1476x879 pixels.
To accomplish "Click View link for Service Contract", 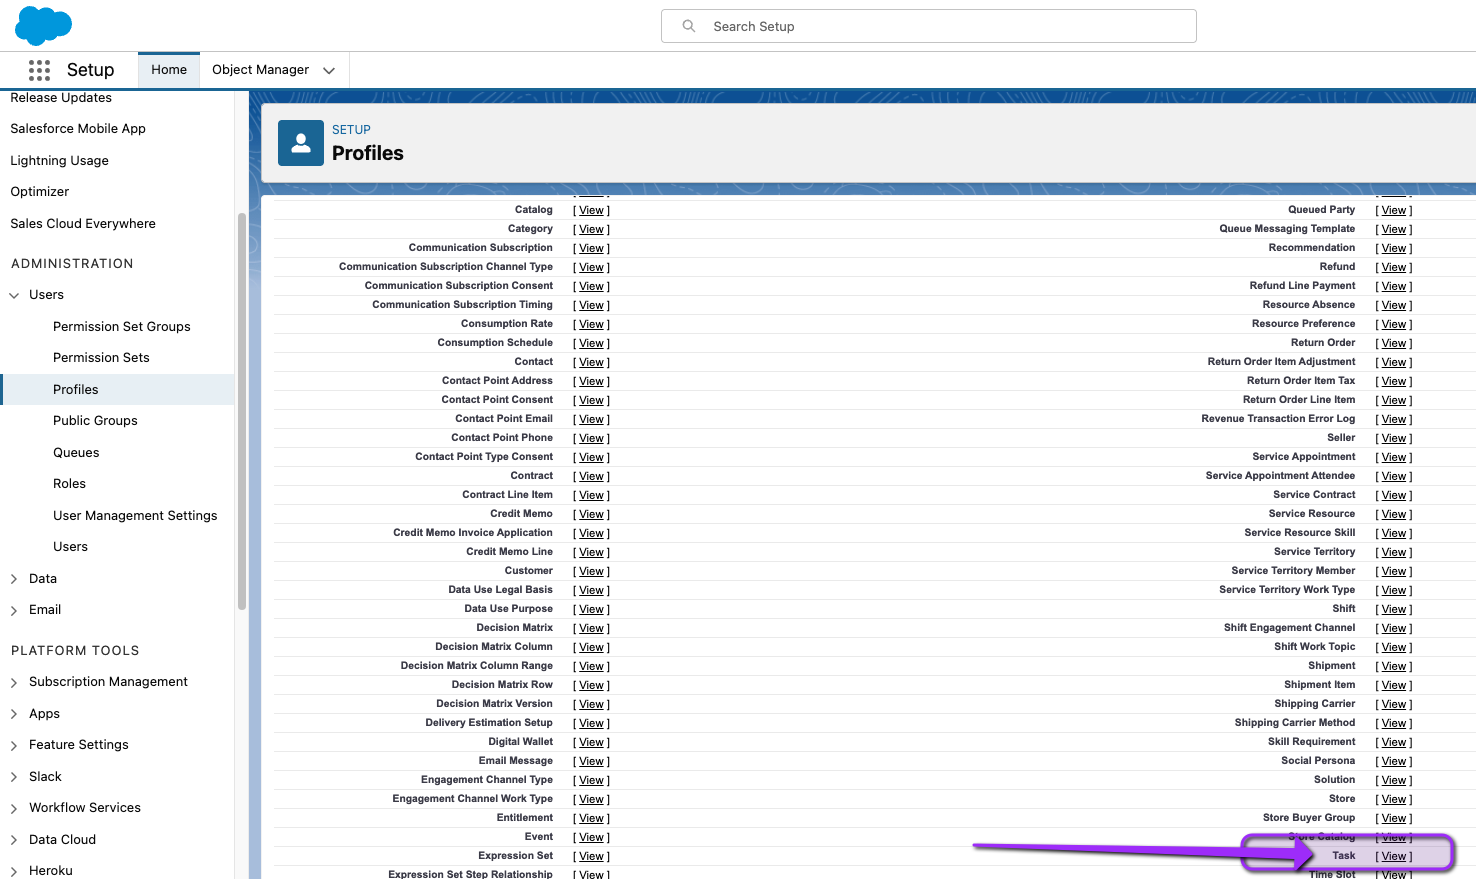I will pos(1394,495).
